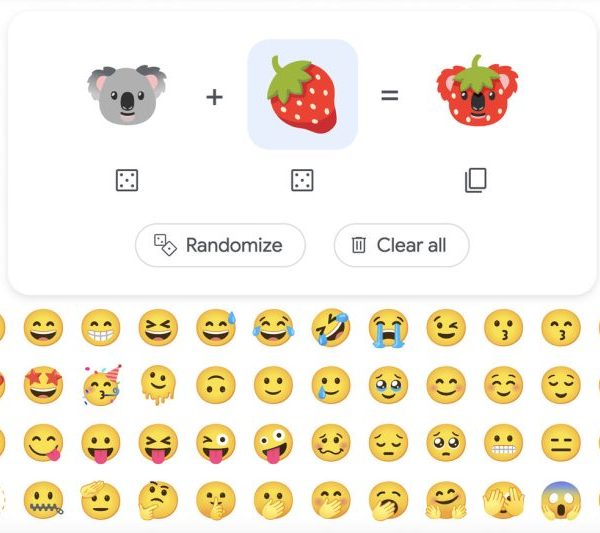600x533 pixels.
Task: Select the highlighted strawberry emoji slot
Action: coord(303,94)
